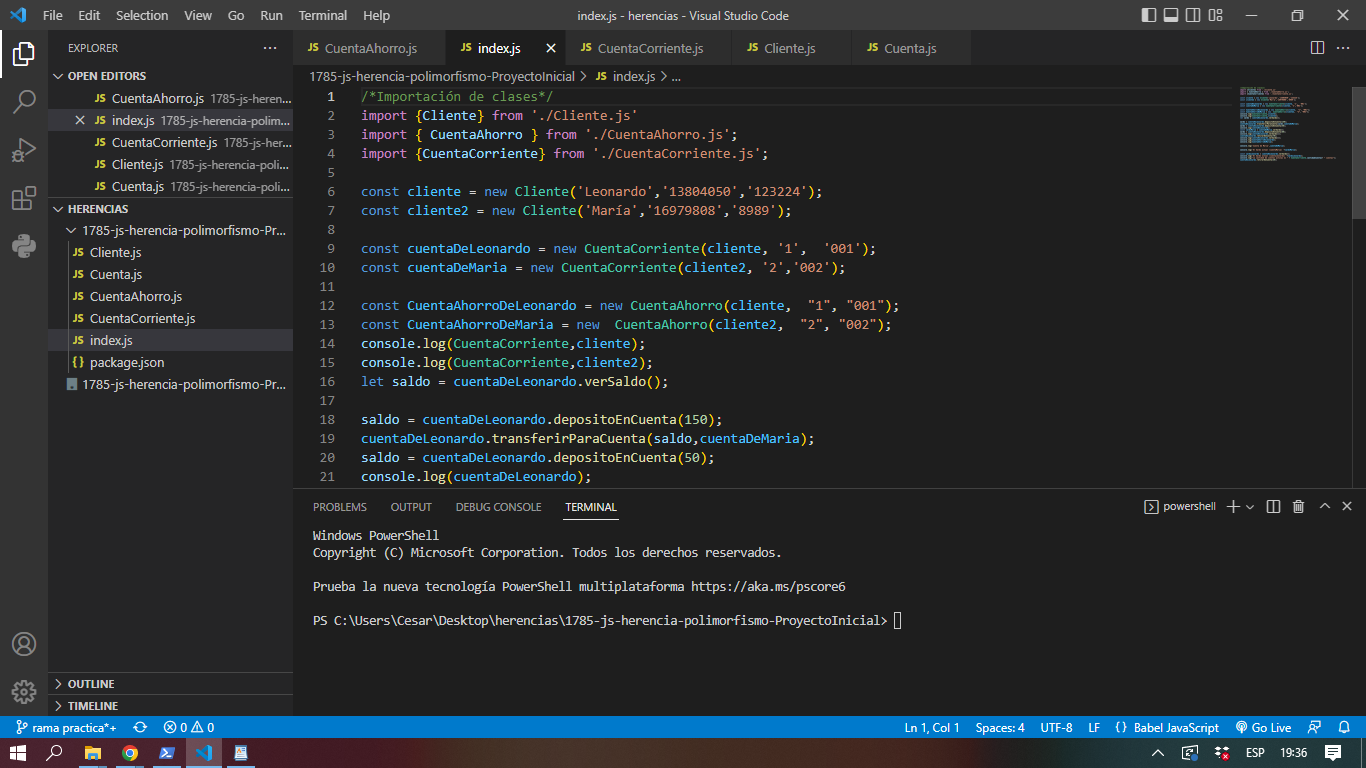Select end of line sequence LF
This screenshot has width=1366, height=768.
[x=1094, y=728]
